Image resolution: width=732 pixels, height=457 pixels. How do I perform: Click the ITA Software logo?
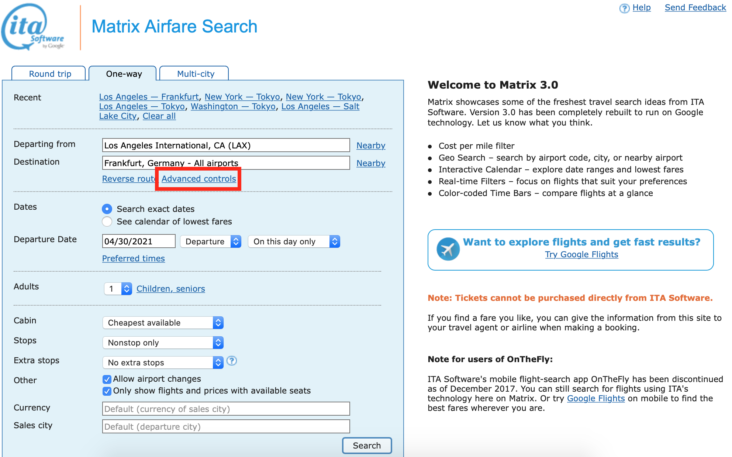(x=33, y=27)
